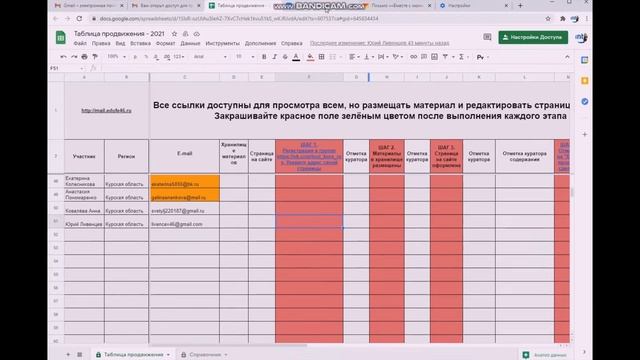Viewport: 640px width, 360px height.
Task: Open the Справка menu
Action: 291,43
